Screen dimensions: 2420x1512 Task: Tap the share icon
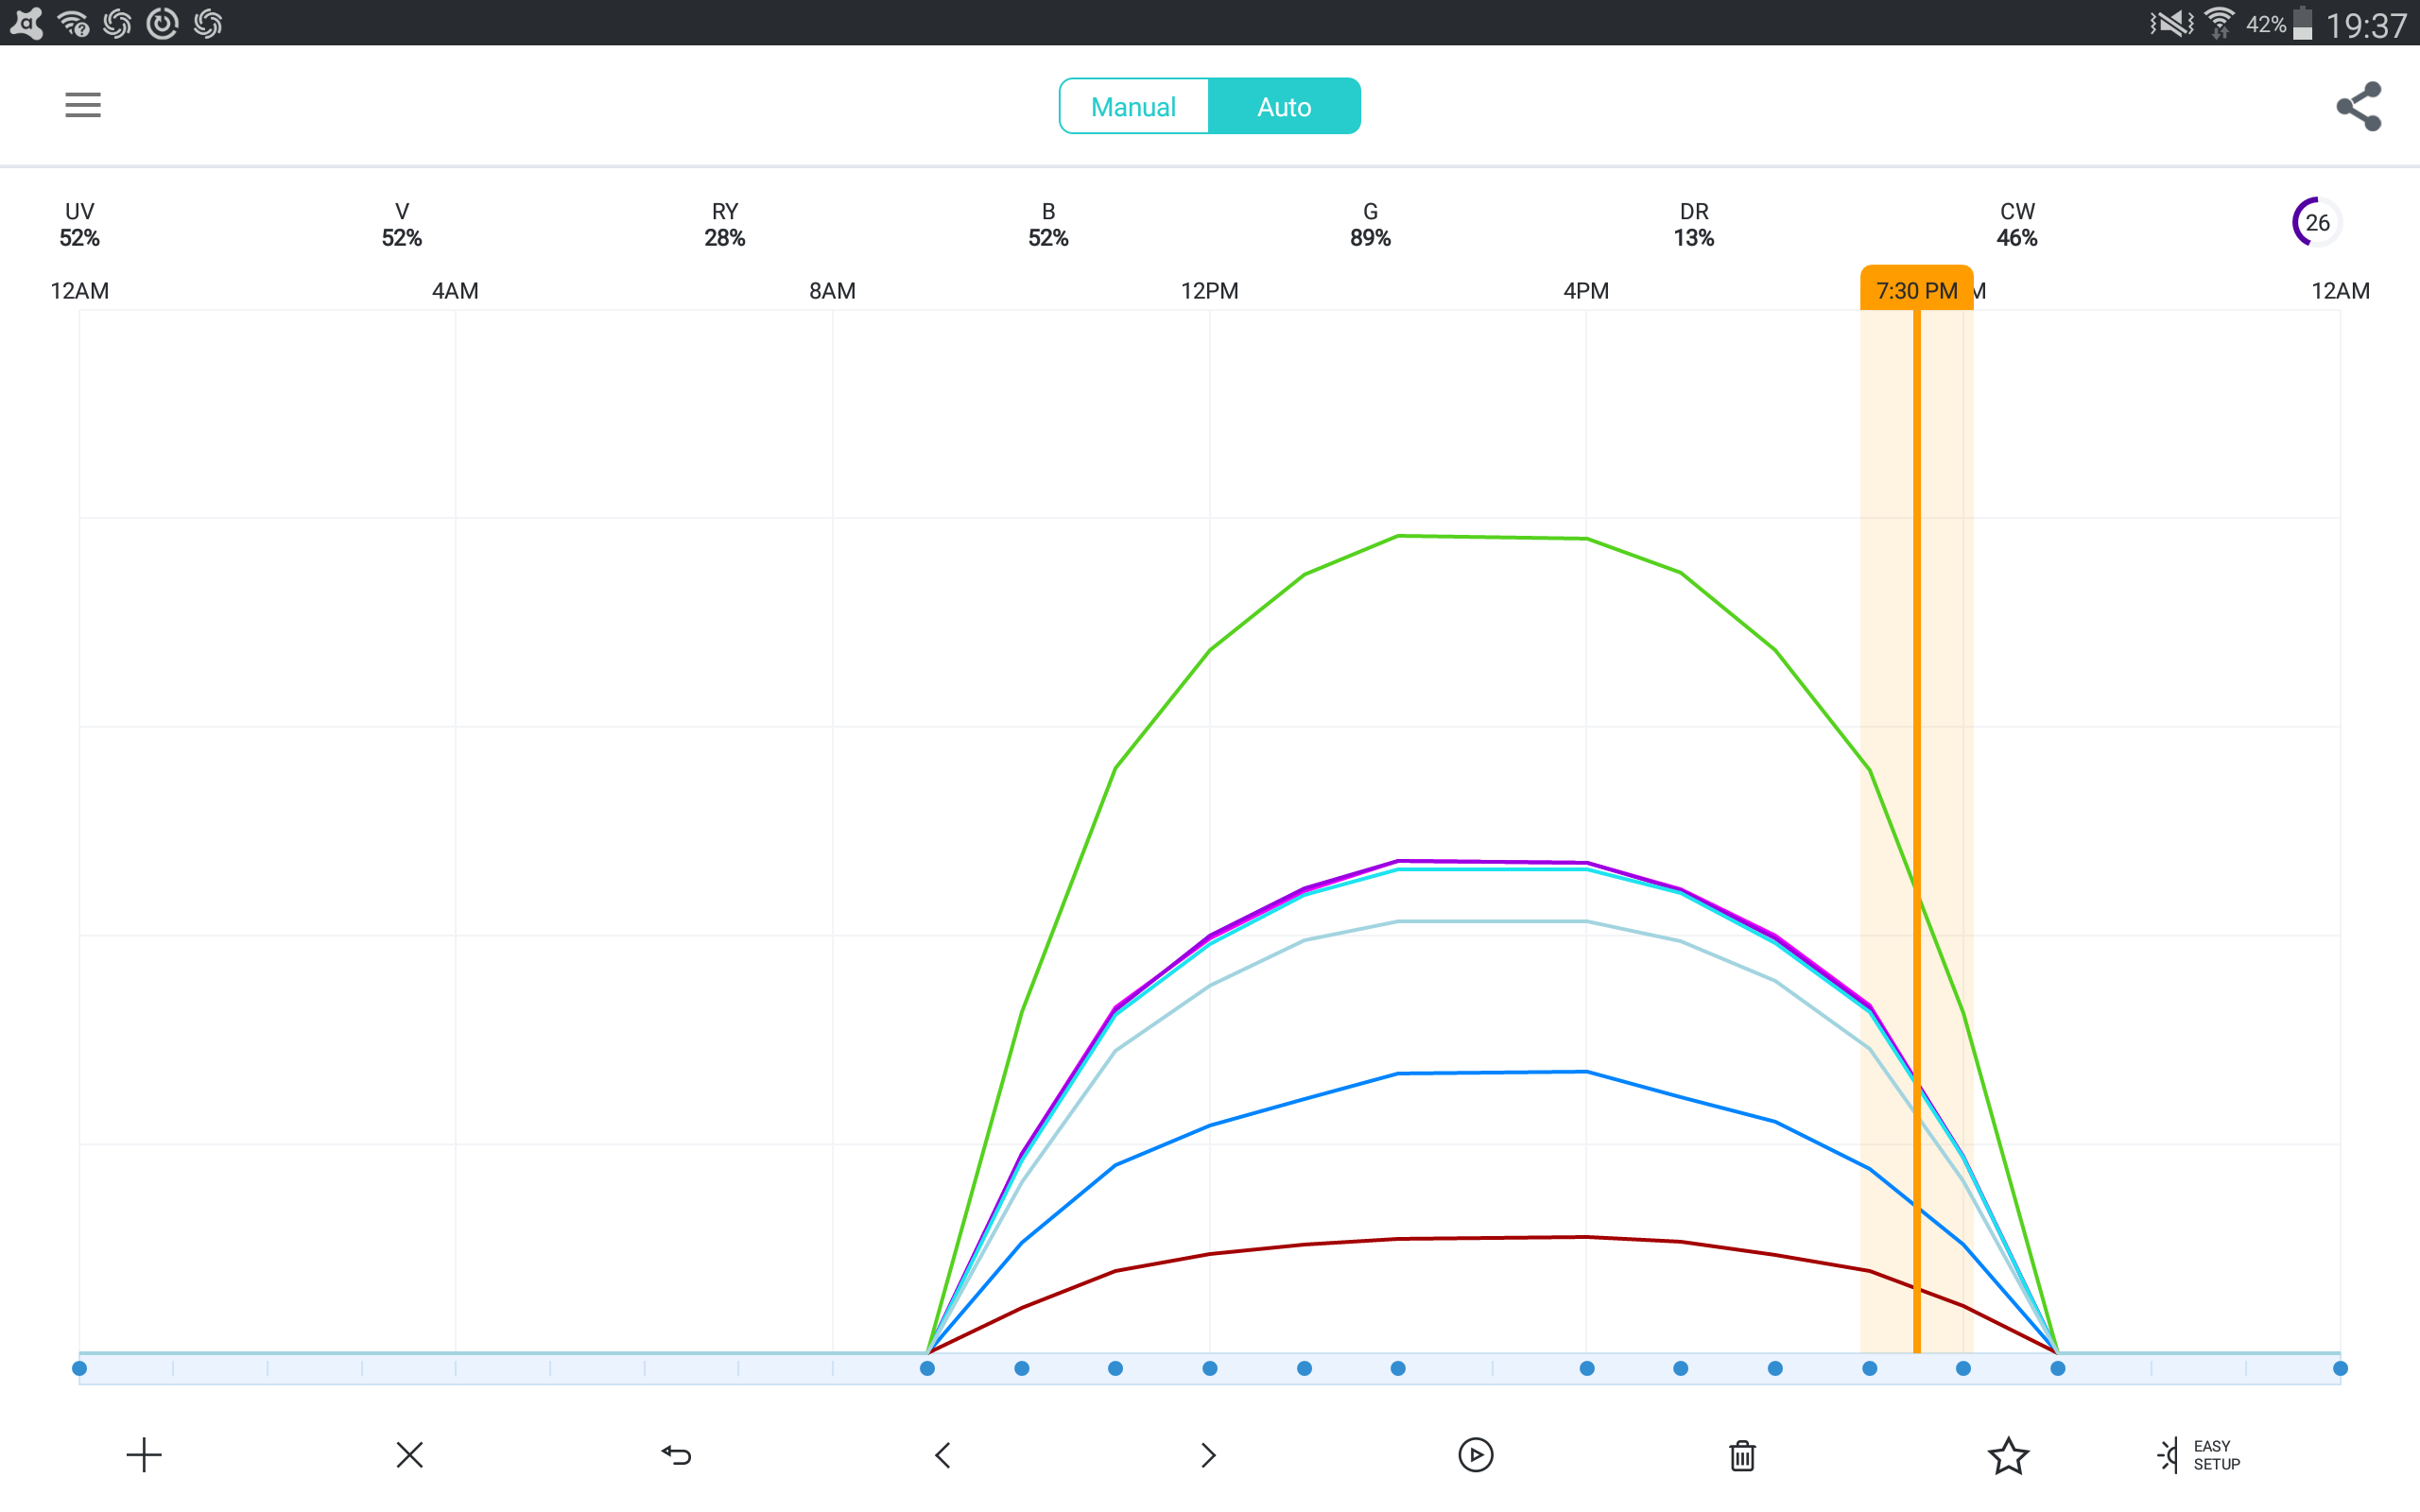(x=2358, y=106)
